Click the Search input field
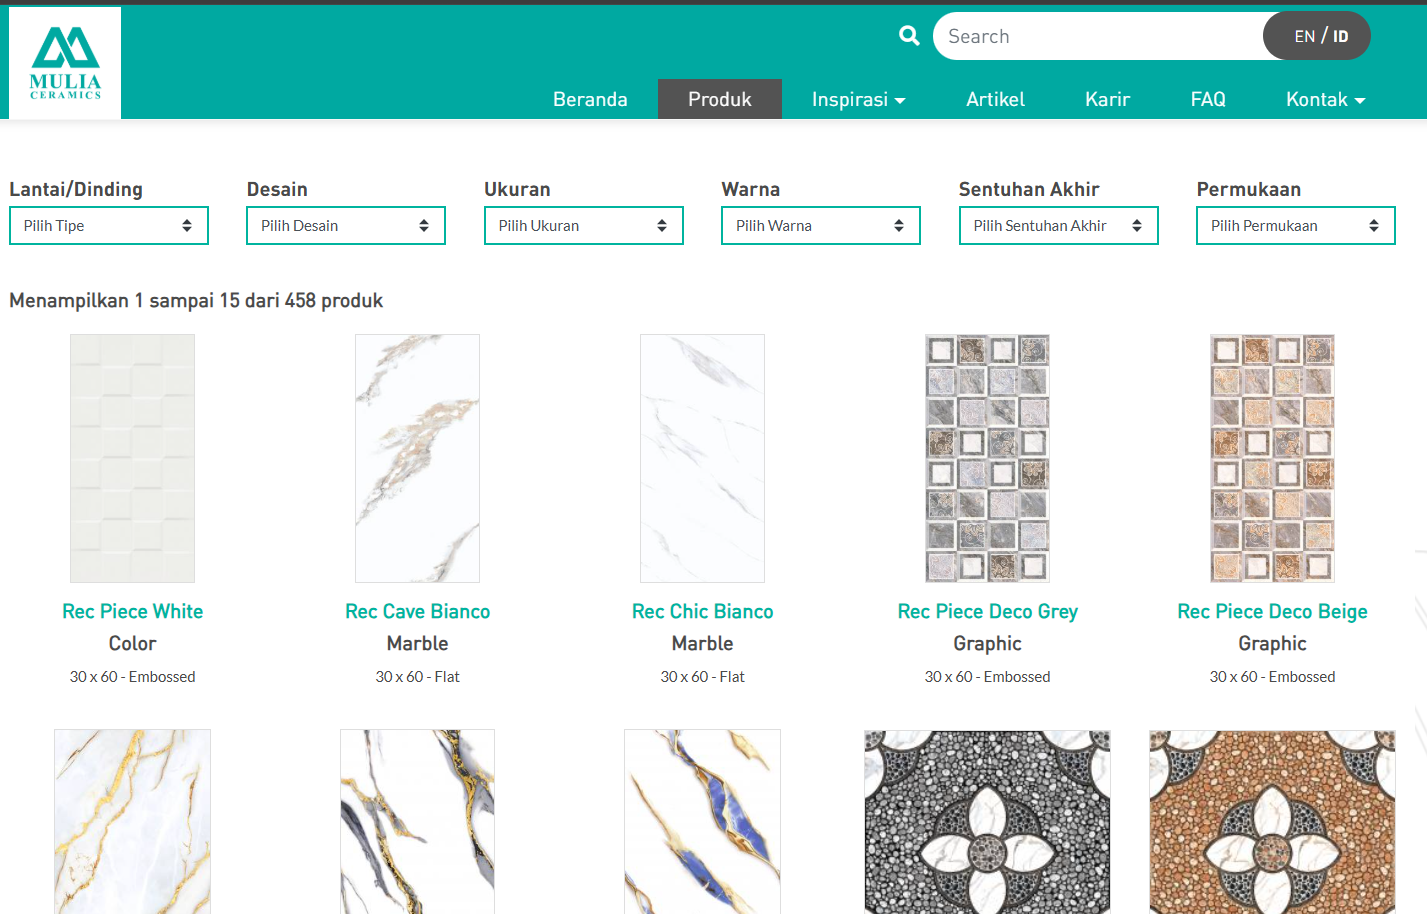This screenshot has width=1427, height=914. 1090,35
